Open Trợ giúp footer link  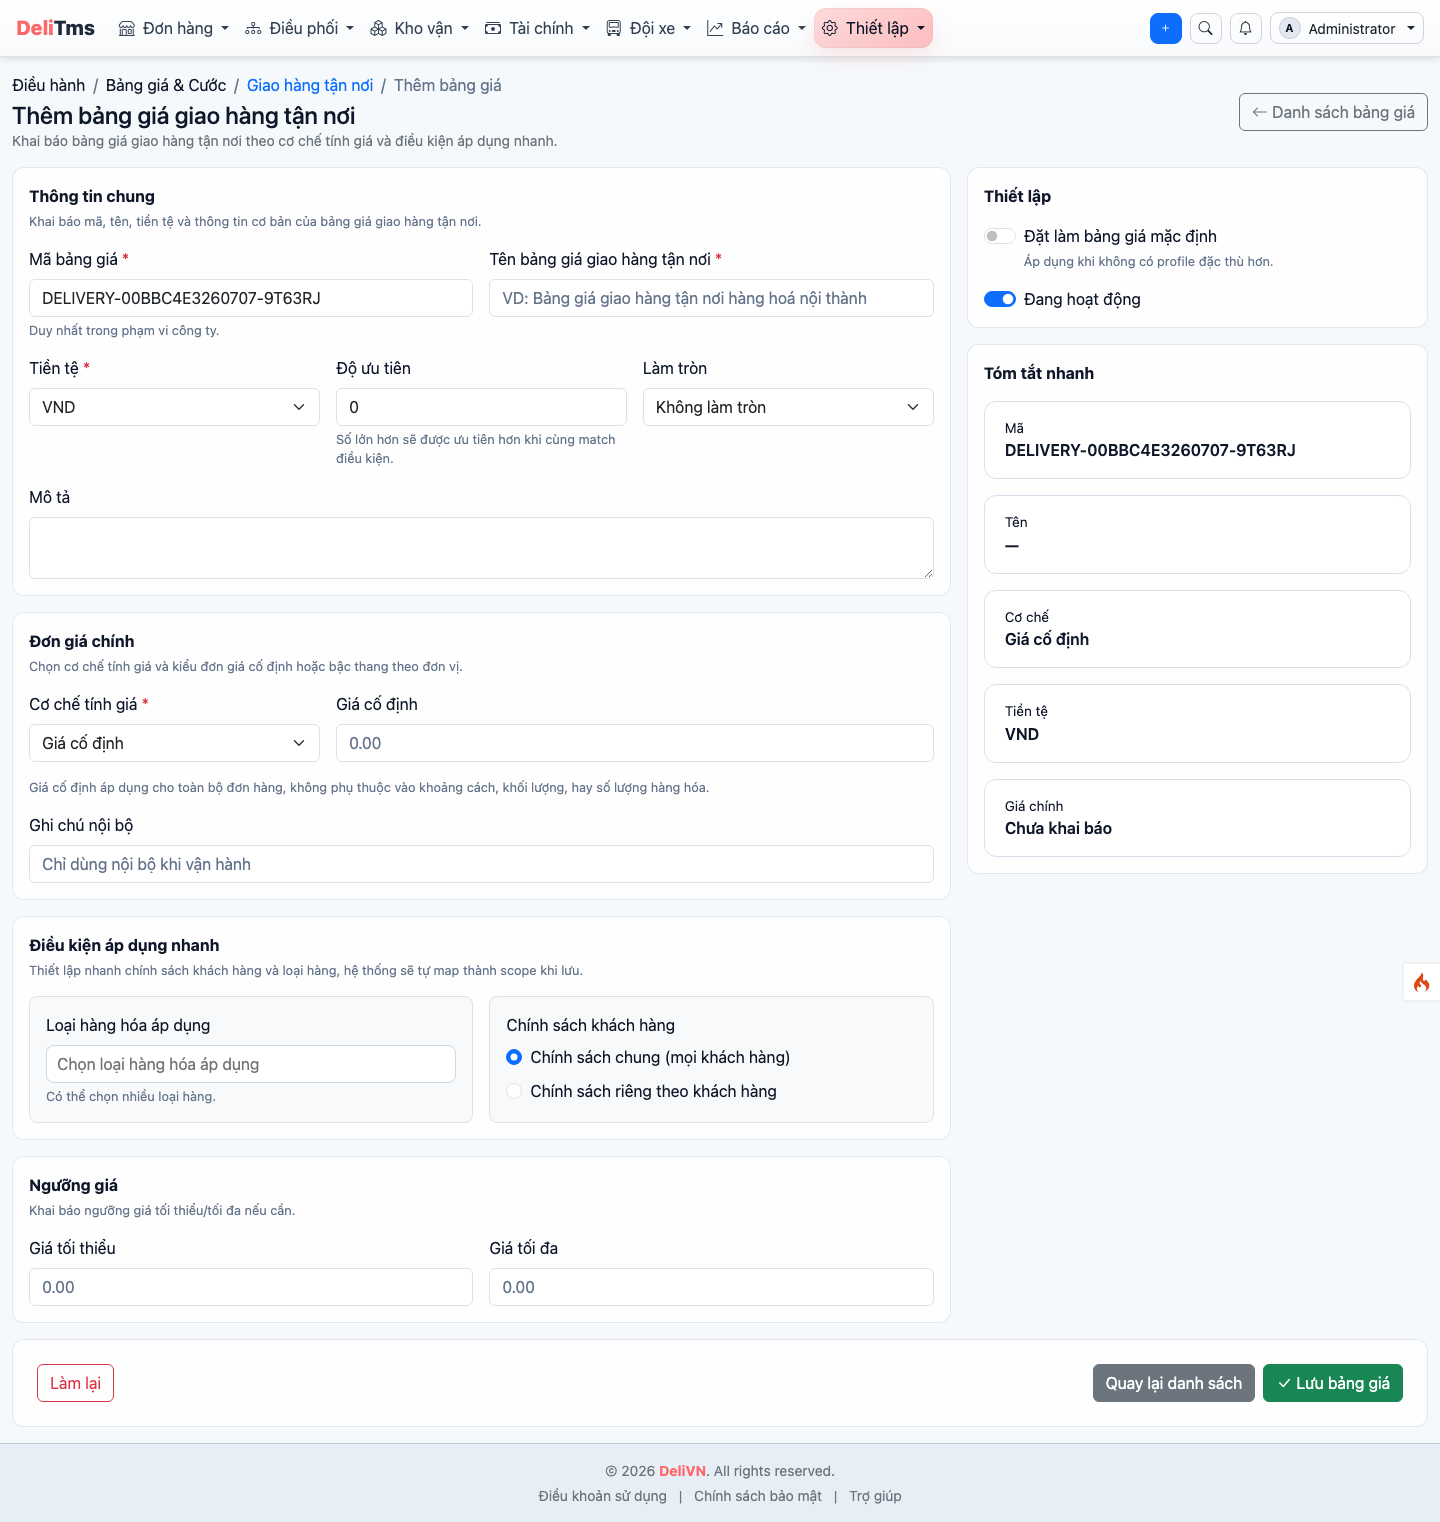(875, 1496)
